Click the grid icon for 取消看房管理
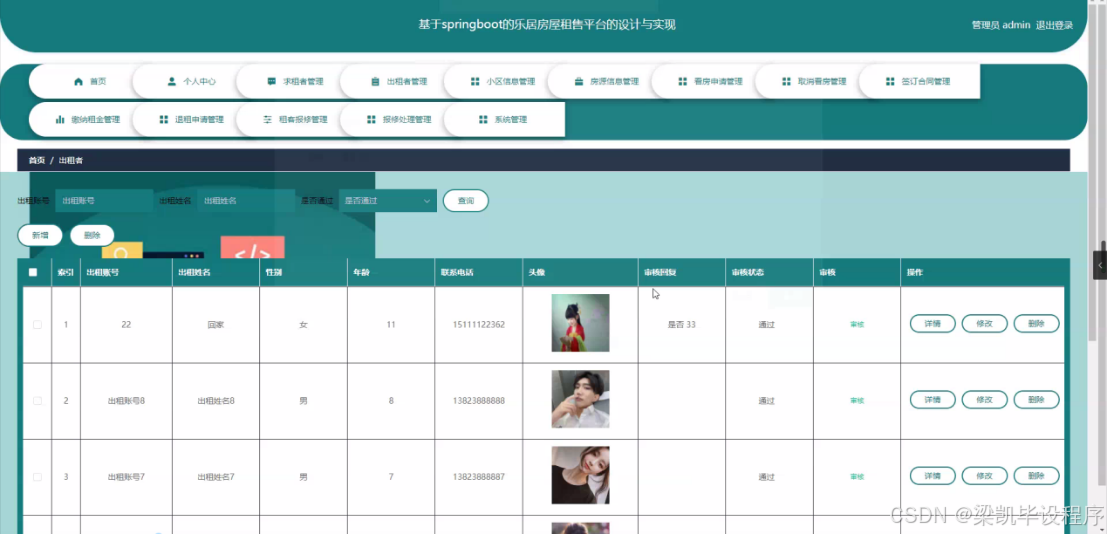 [x=786, y=82]
